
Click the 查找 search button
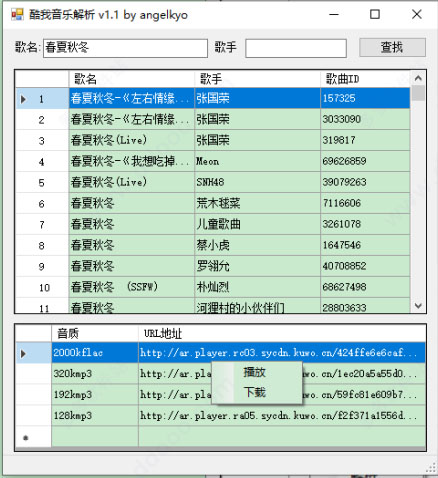(x=392, y=47)
